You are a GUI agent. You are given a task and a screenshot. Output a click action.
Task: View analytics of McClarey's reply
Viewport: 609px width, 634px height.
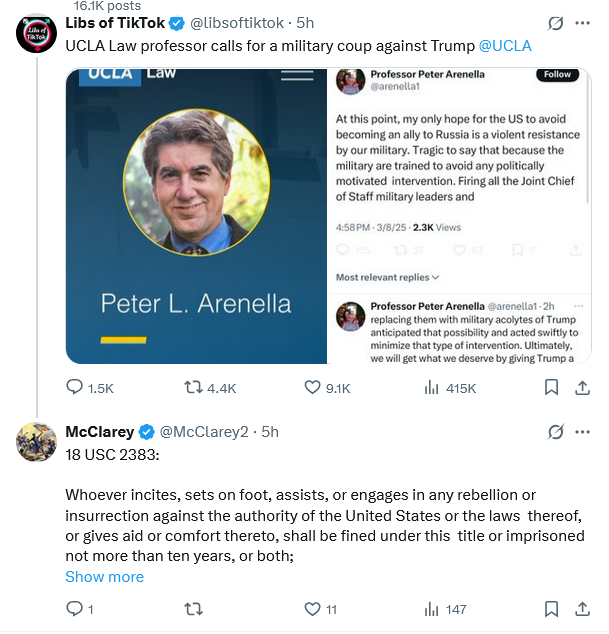(434, 609)
